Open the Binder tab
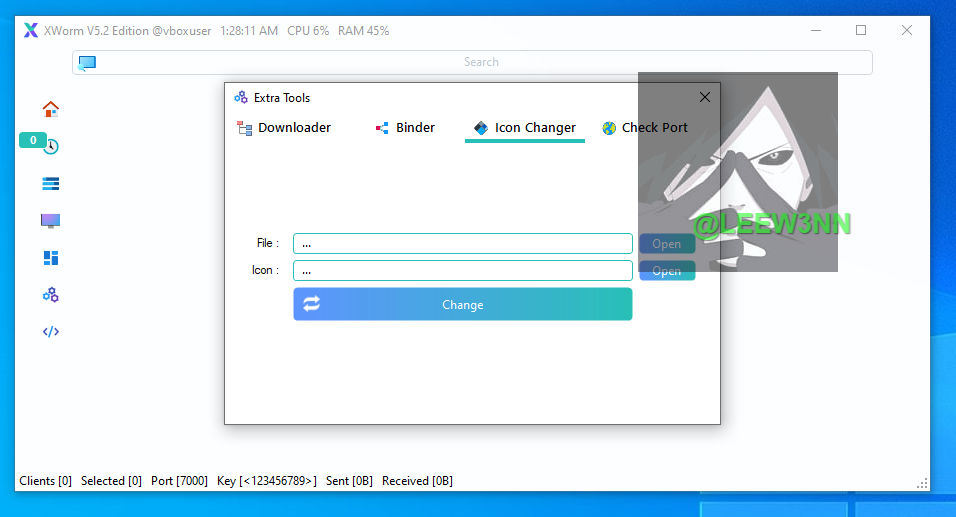The image size is (956, 517). point(405,128)
